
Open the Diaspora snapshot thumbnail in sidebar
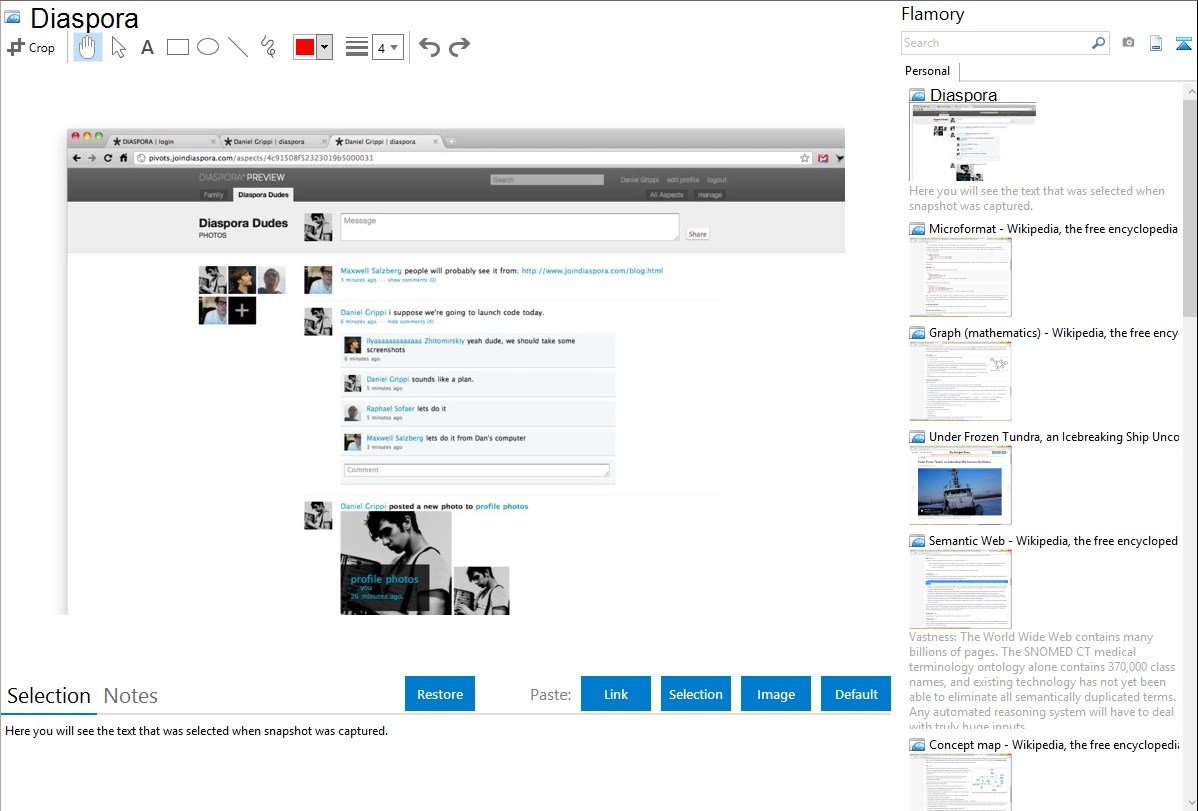(x=973, y=141)
